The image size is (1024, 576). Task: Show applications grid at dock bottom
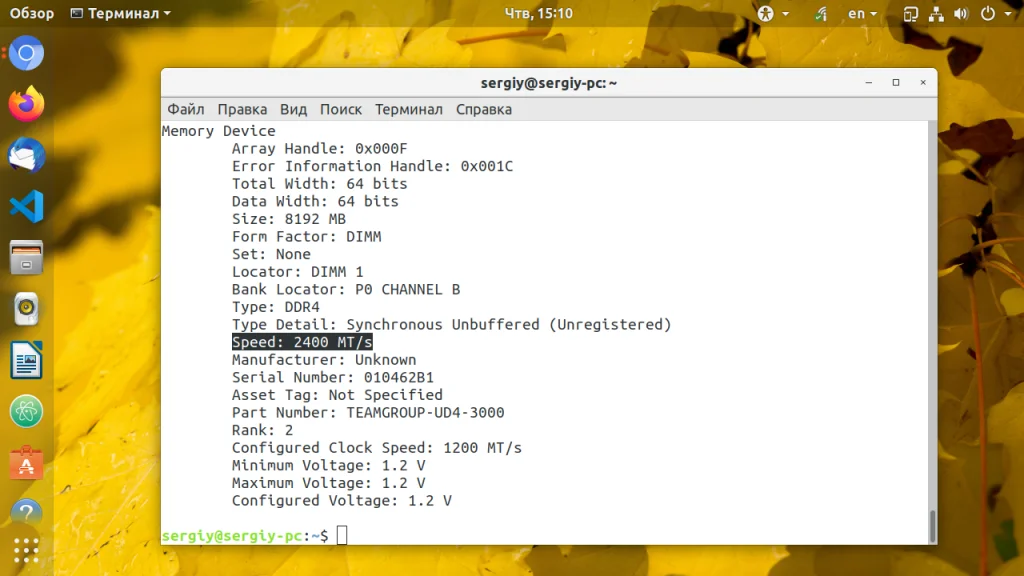(26, 551)
